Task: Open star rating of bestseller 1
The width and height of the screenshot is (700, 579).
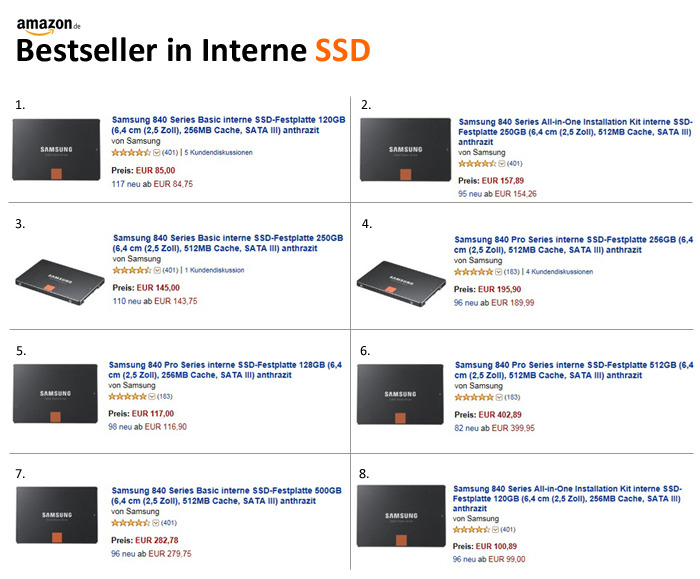Action: pyautogui.click(x=131, y=153)
